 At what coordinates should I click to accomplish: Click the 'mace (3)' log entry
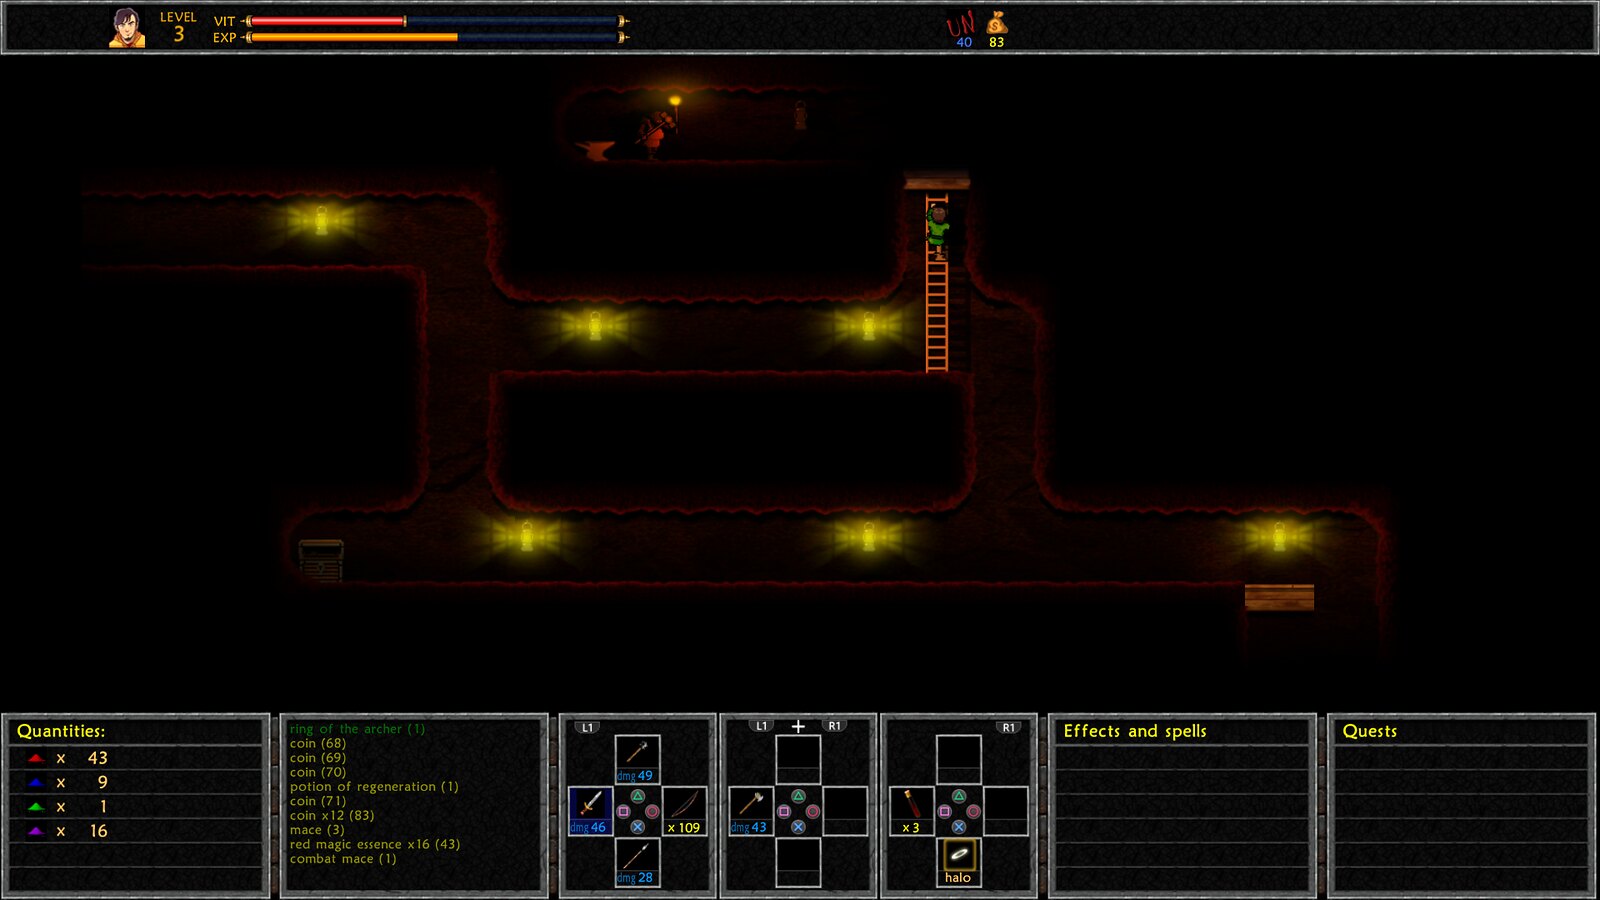[317, 830]
